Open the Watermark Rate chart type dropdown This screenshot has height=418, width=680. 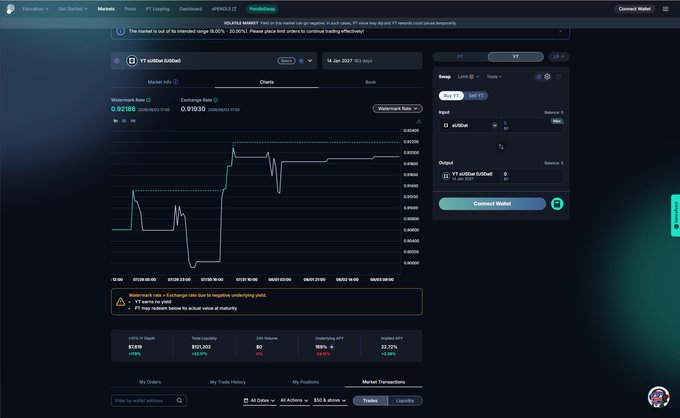pos(397,108)
